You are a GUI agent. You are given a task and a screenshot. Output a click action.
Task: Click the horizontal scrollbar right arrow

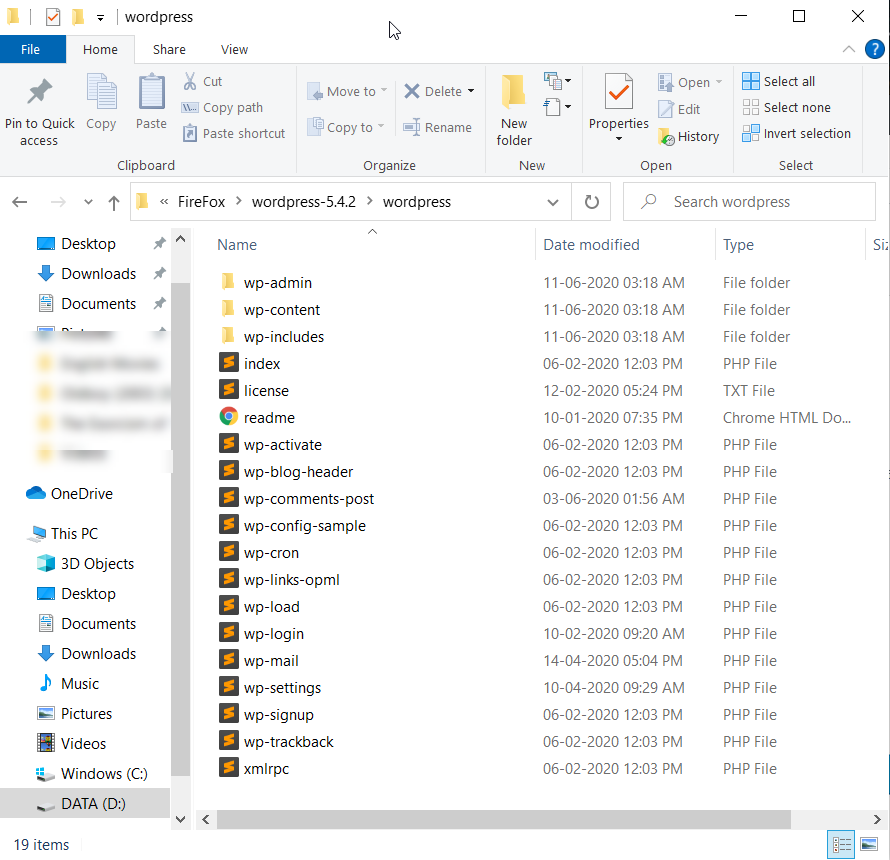click(x=876, y=819)
